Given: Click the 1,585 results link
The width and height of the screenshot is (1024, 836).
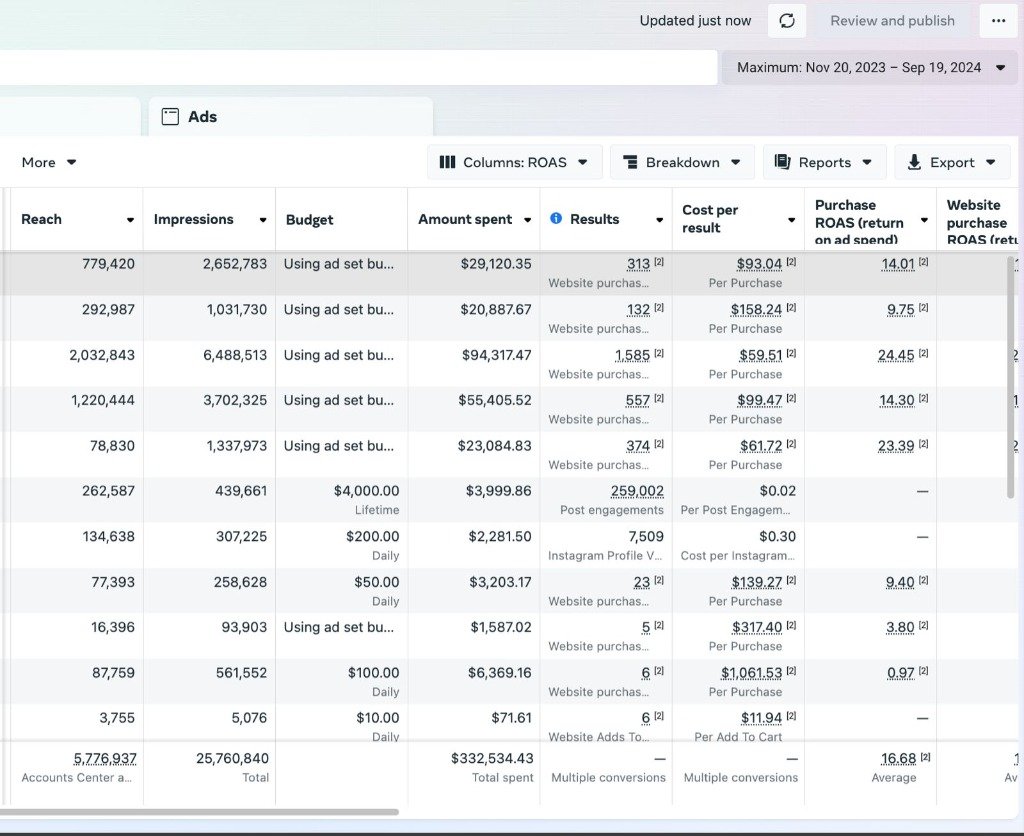Looking at the screenshot, I should 632,355.
